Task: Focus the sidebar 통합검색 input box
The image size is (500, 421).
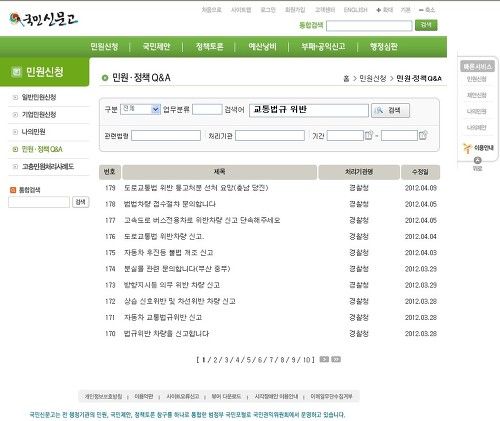Action: coord(39,202)
